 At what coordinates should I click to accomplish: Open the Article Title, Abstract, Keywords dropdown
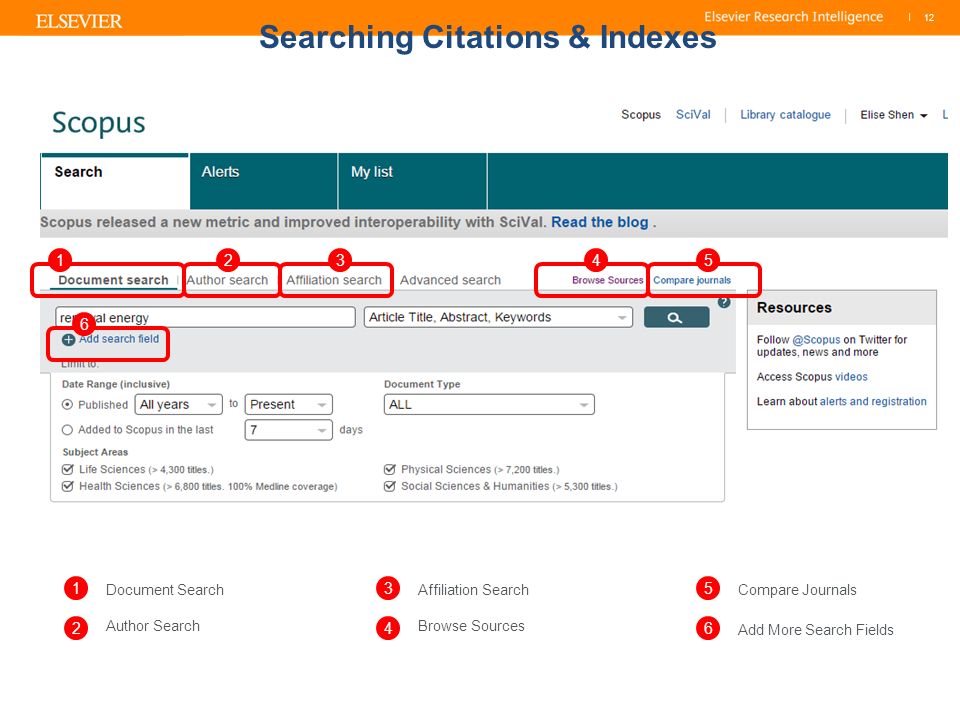point(498,317)
